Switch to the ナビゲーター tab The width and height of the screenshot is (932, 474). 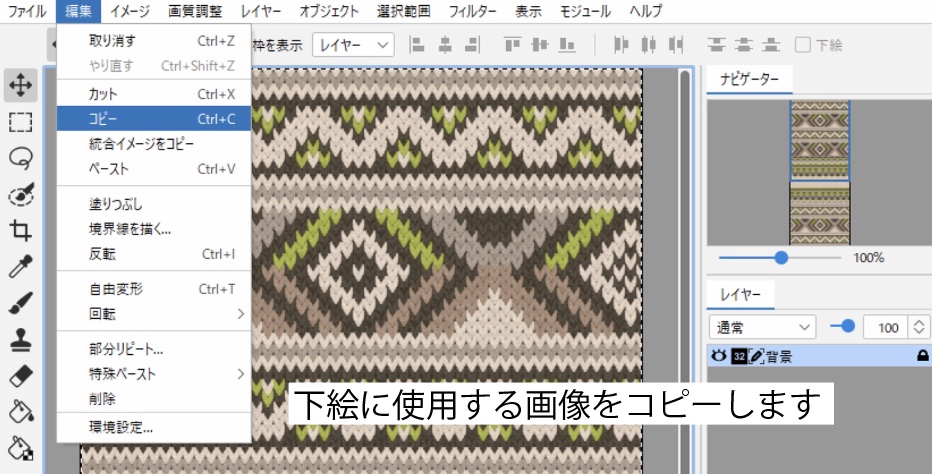749,80
